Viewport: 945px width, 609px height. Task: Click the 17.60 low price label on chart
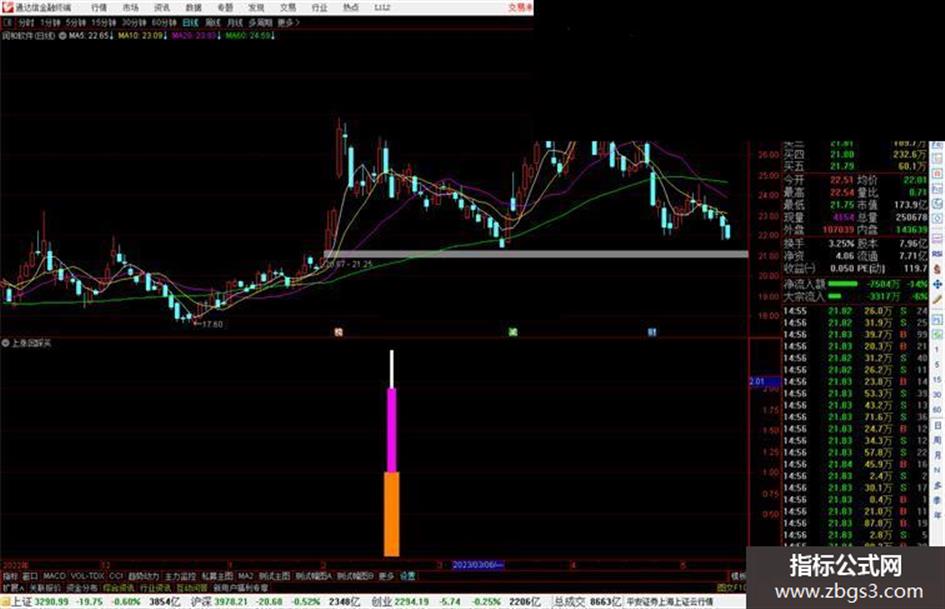click(212, 324)
